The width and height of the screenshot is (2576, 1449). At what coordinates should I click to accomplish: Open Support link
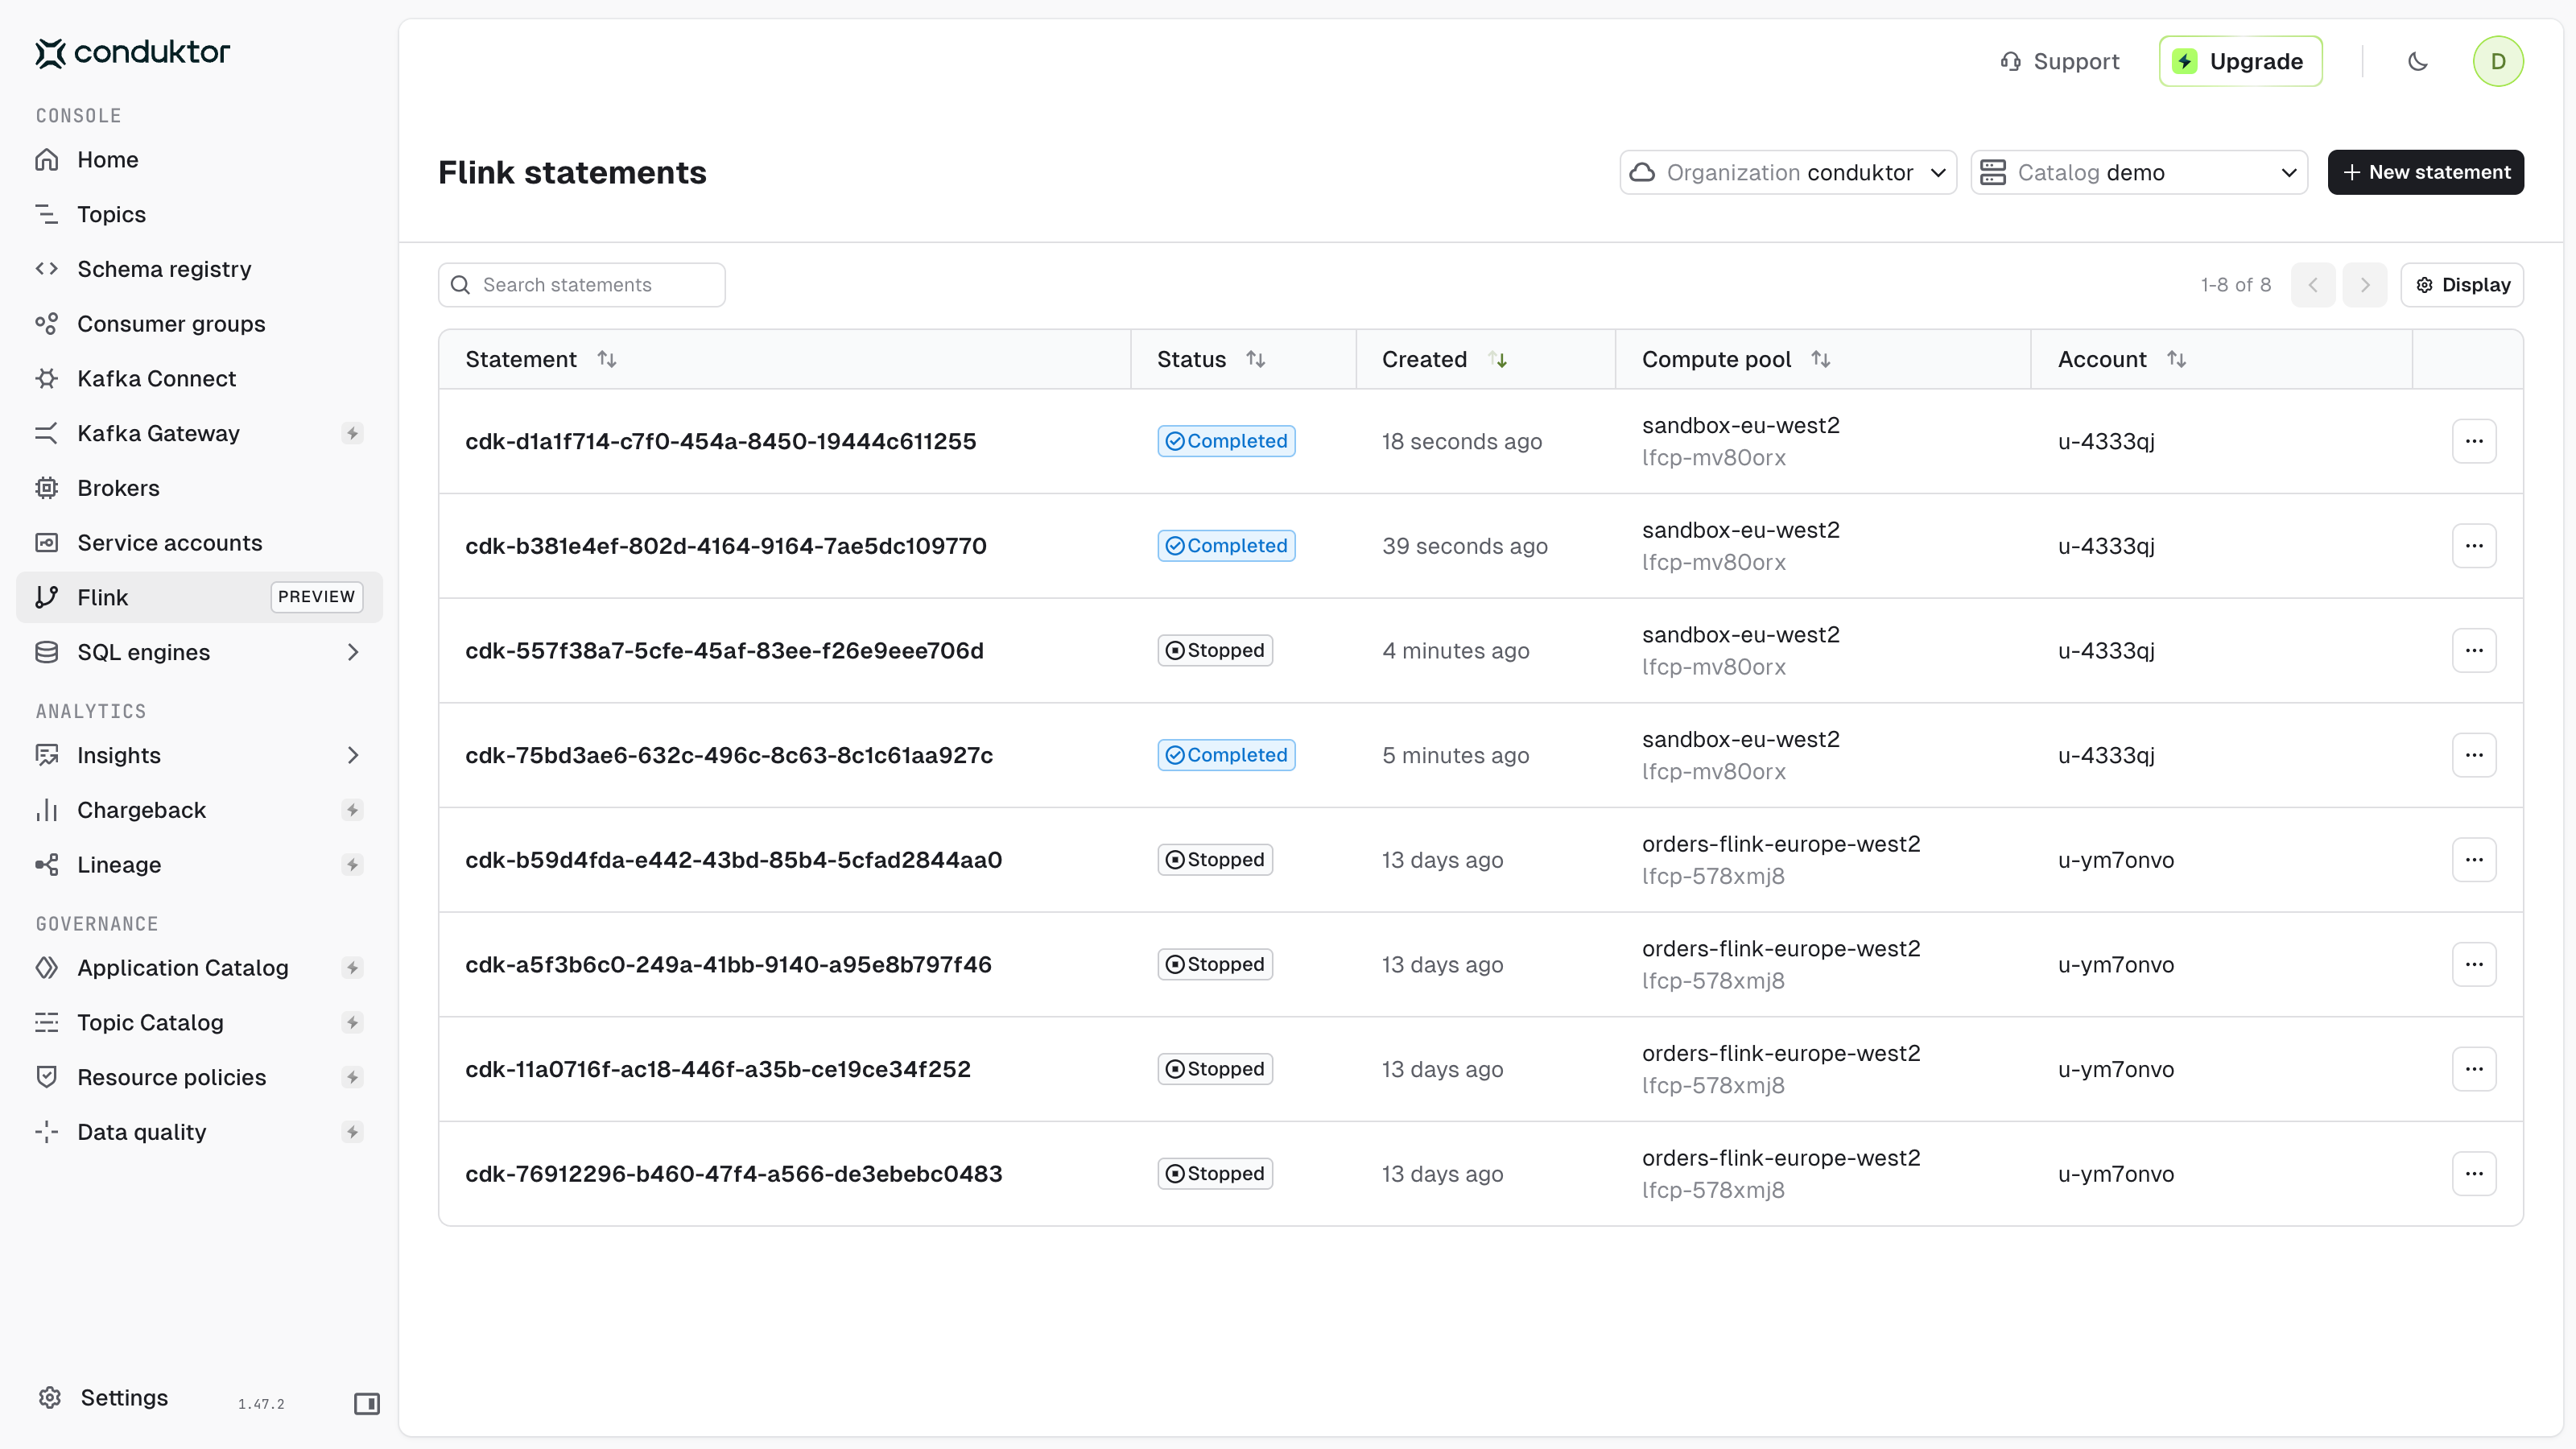point(2060,61)
